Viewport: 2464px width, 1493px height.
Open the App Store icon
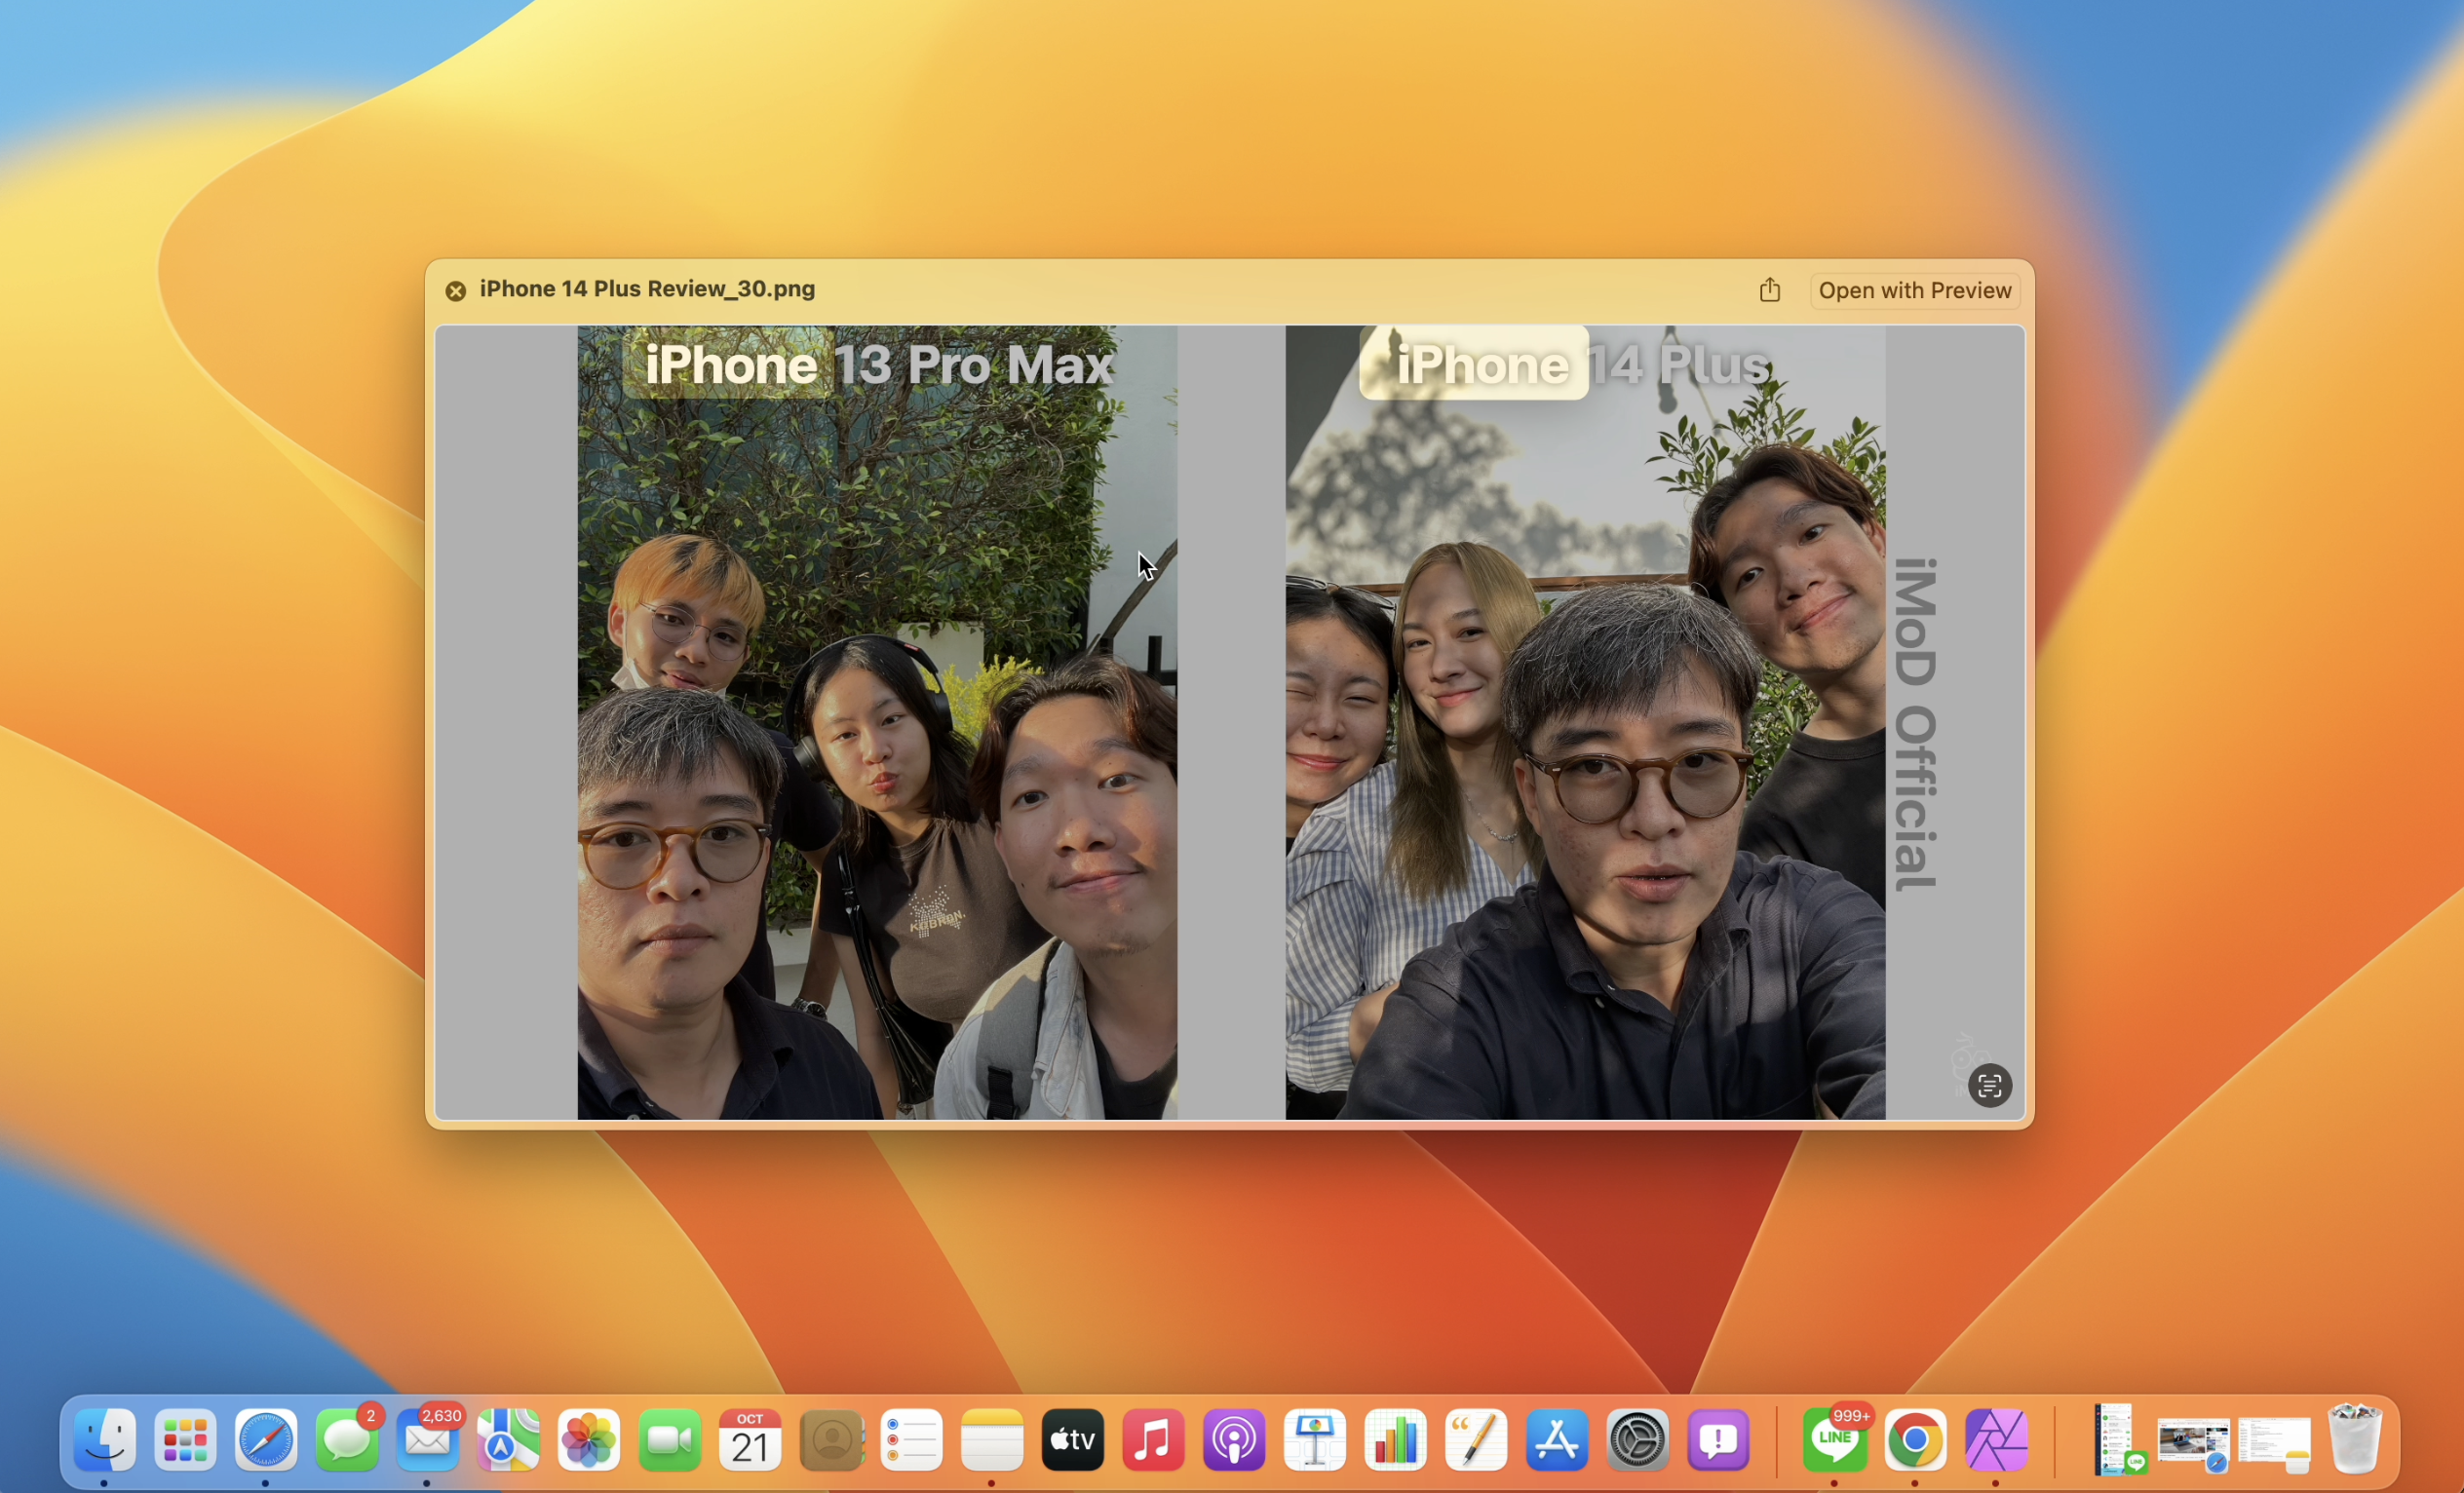pos(1556,1440)
